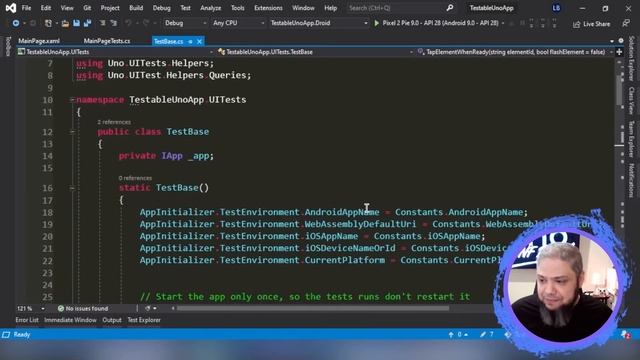This screenshot has width=640, height=360.
Task: Open the Output panel tab
Action: click(x=112, y=320)
